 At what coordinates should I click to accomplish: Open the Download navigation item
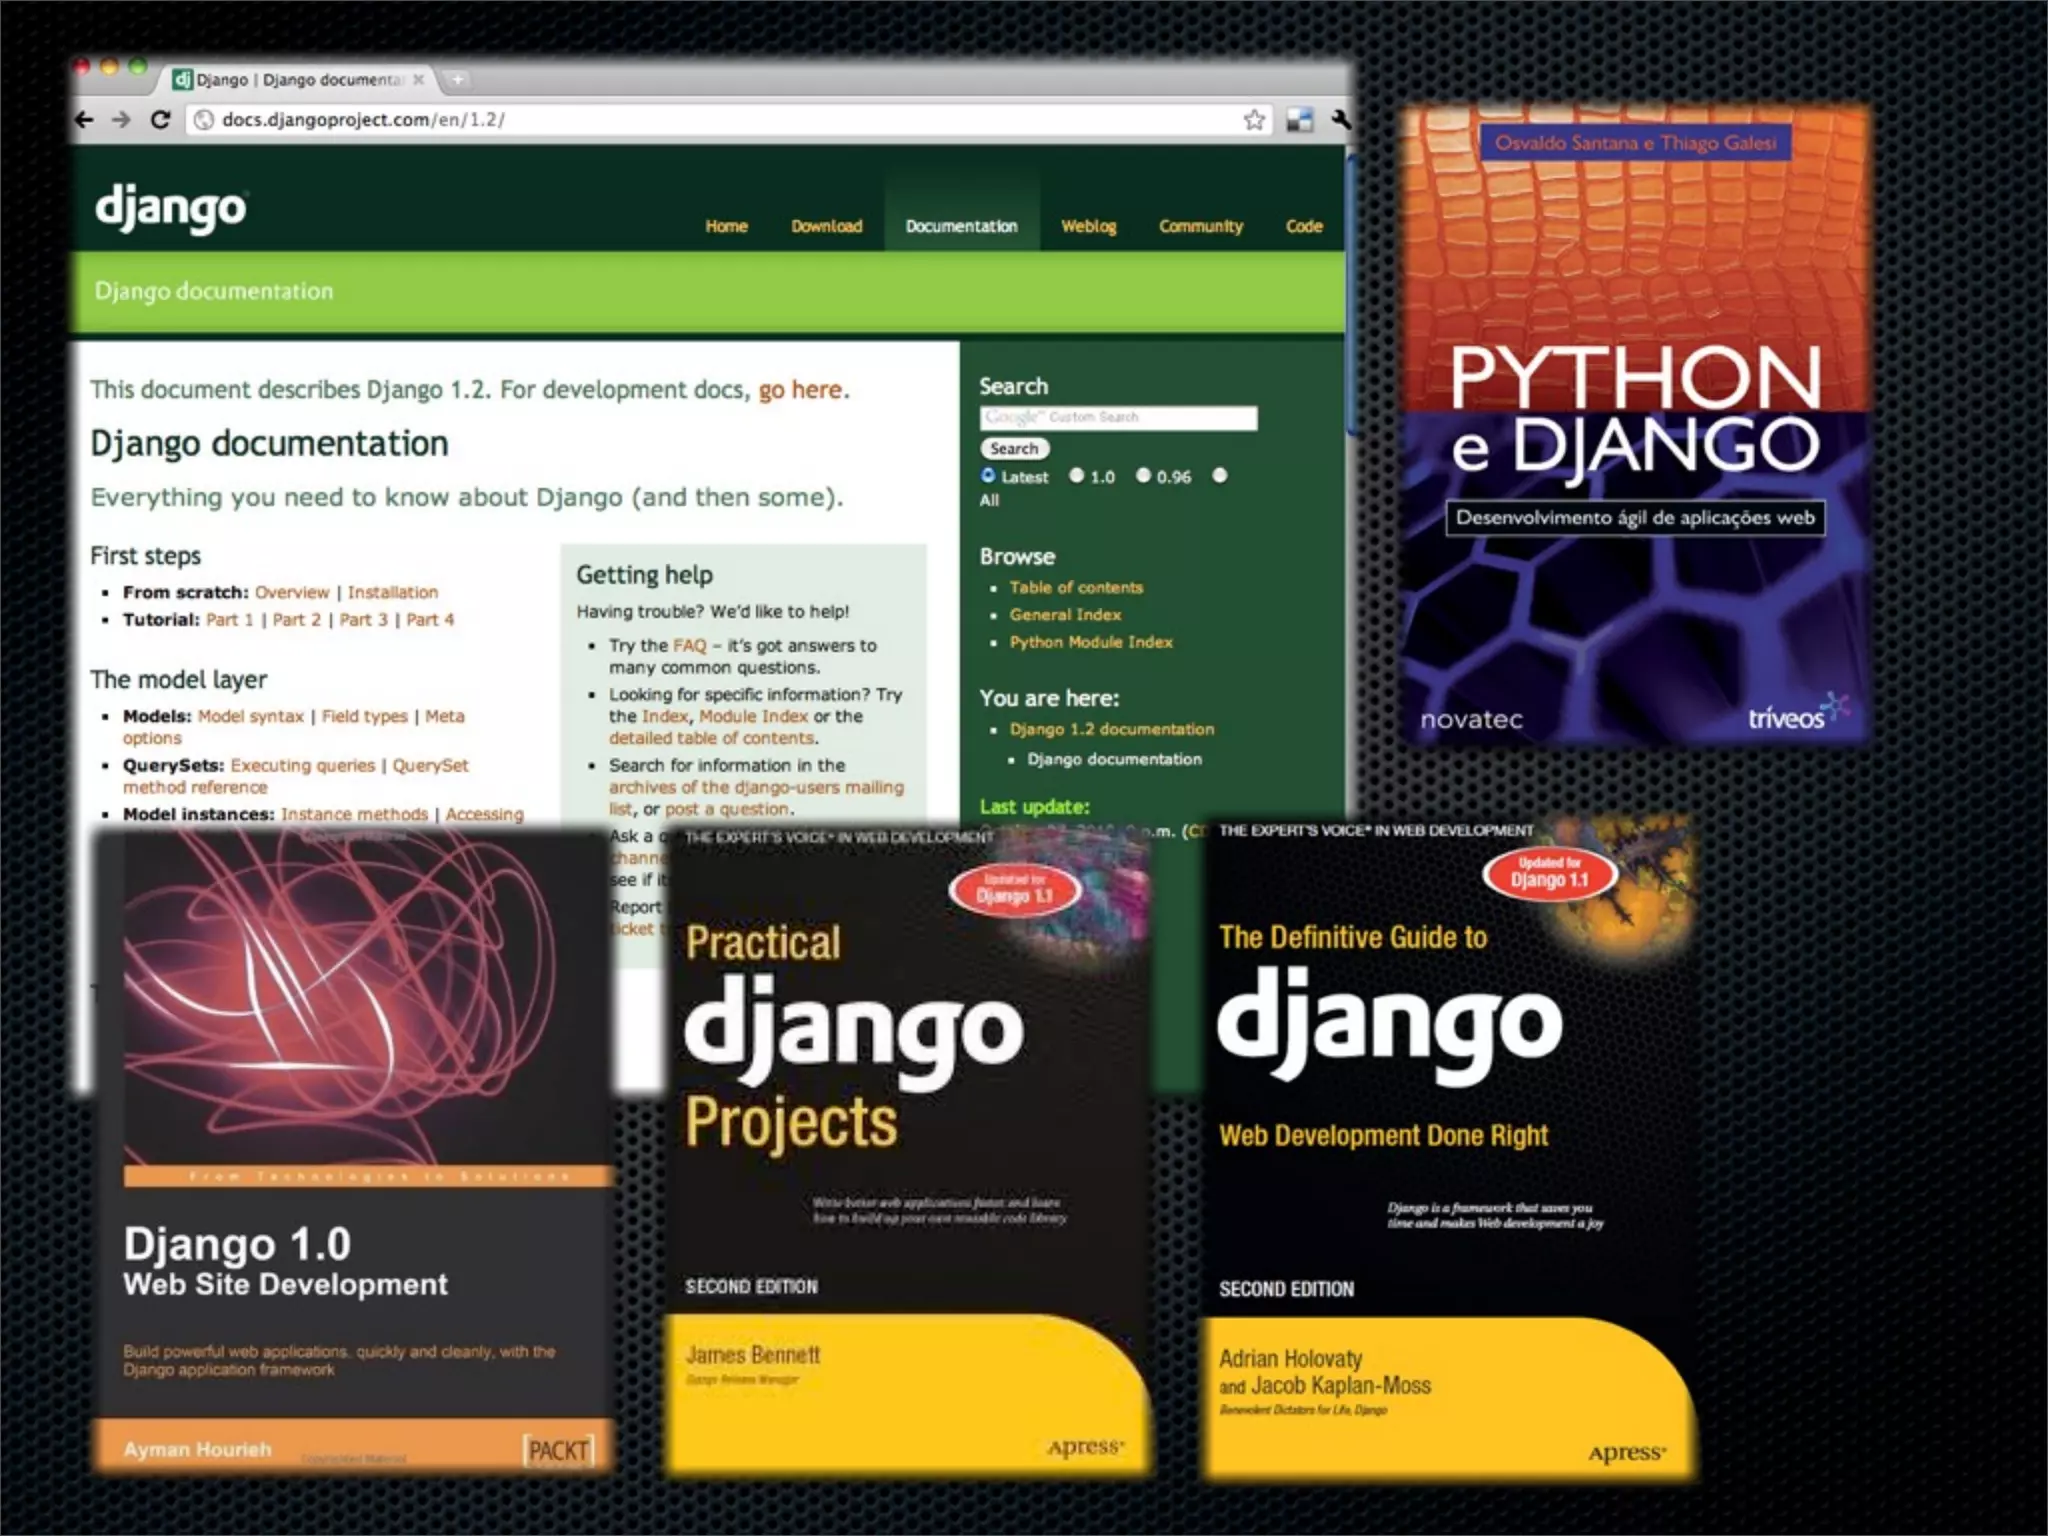point(827,226)
